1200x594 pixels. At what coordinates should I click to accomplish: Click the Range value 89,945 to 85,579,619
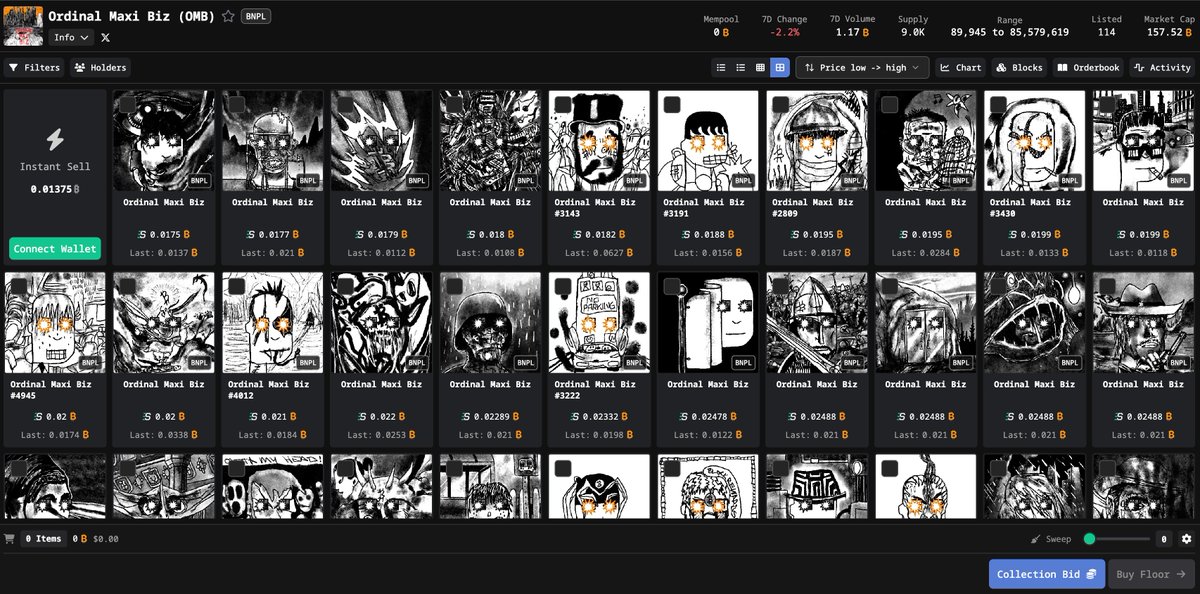[1009, 32]
